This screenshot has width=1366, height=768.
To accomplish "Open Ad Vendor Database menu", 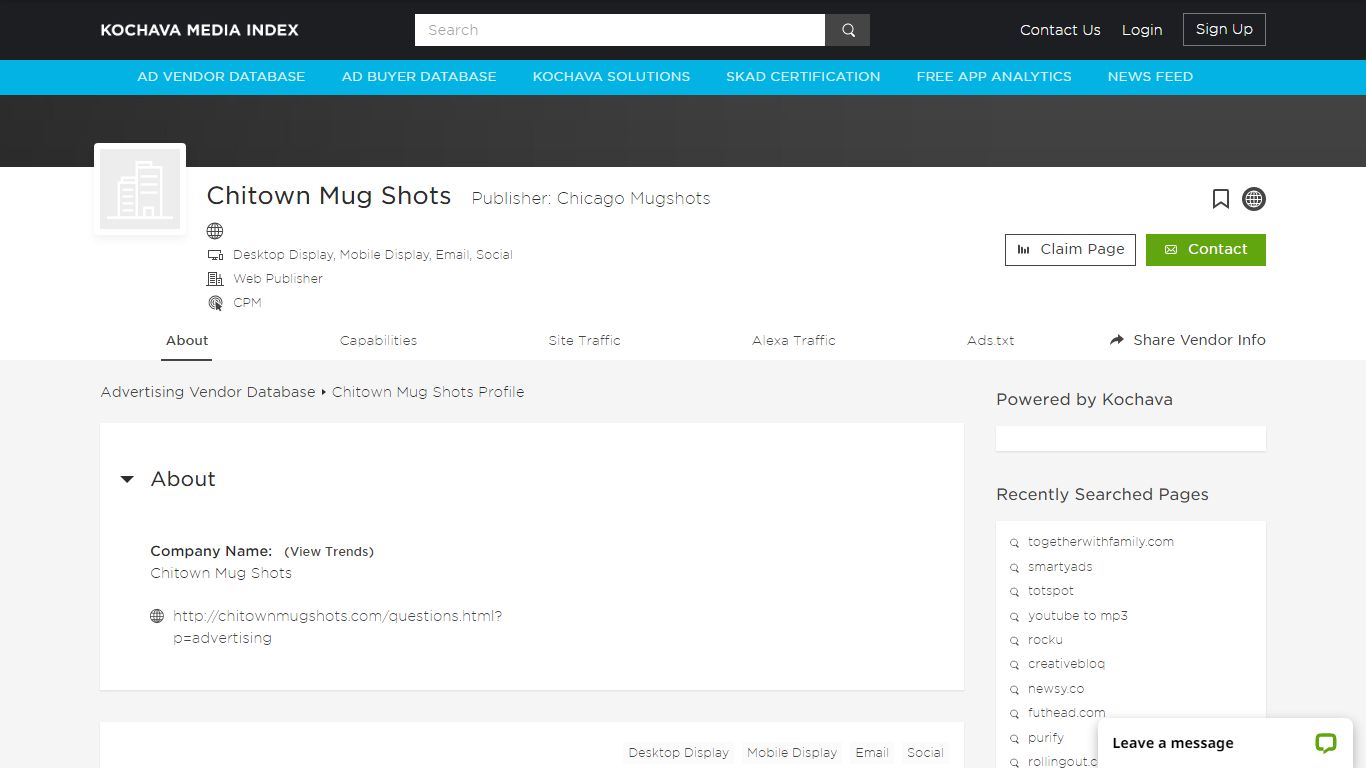I will point(221,76).
